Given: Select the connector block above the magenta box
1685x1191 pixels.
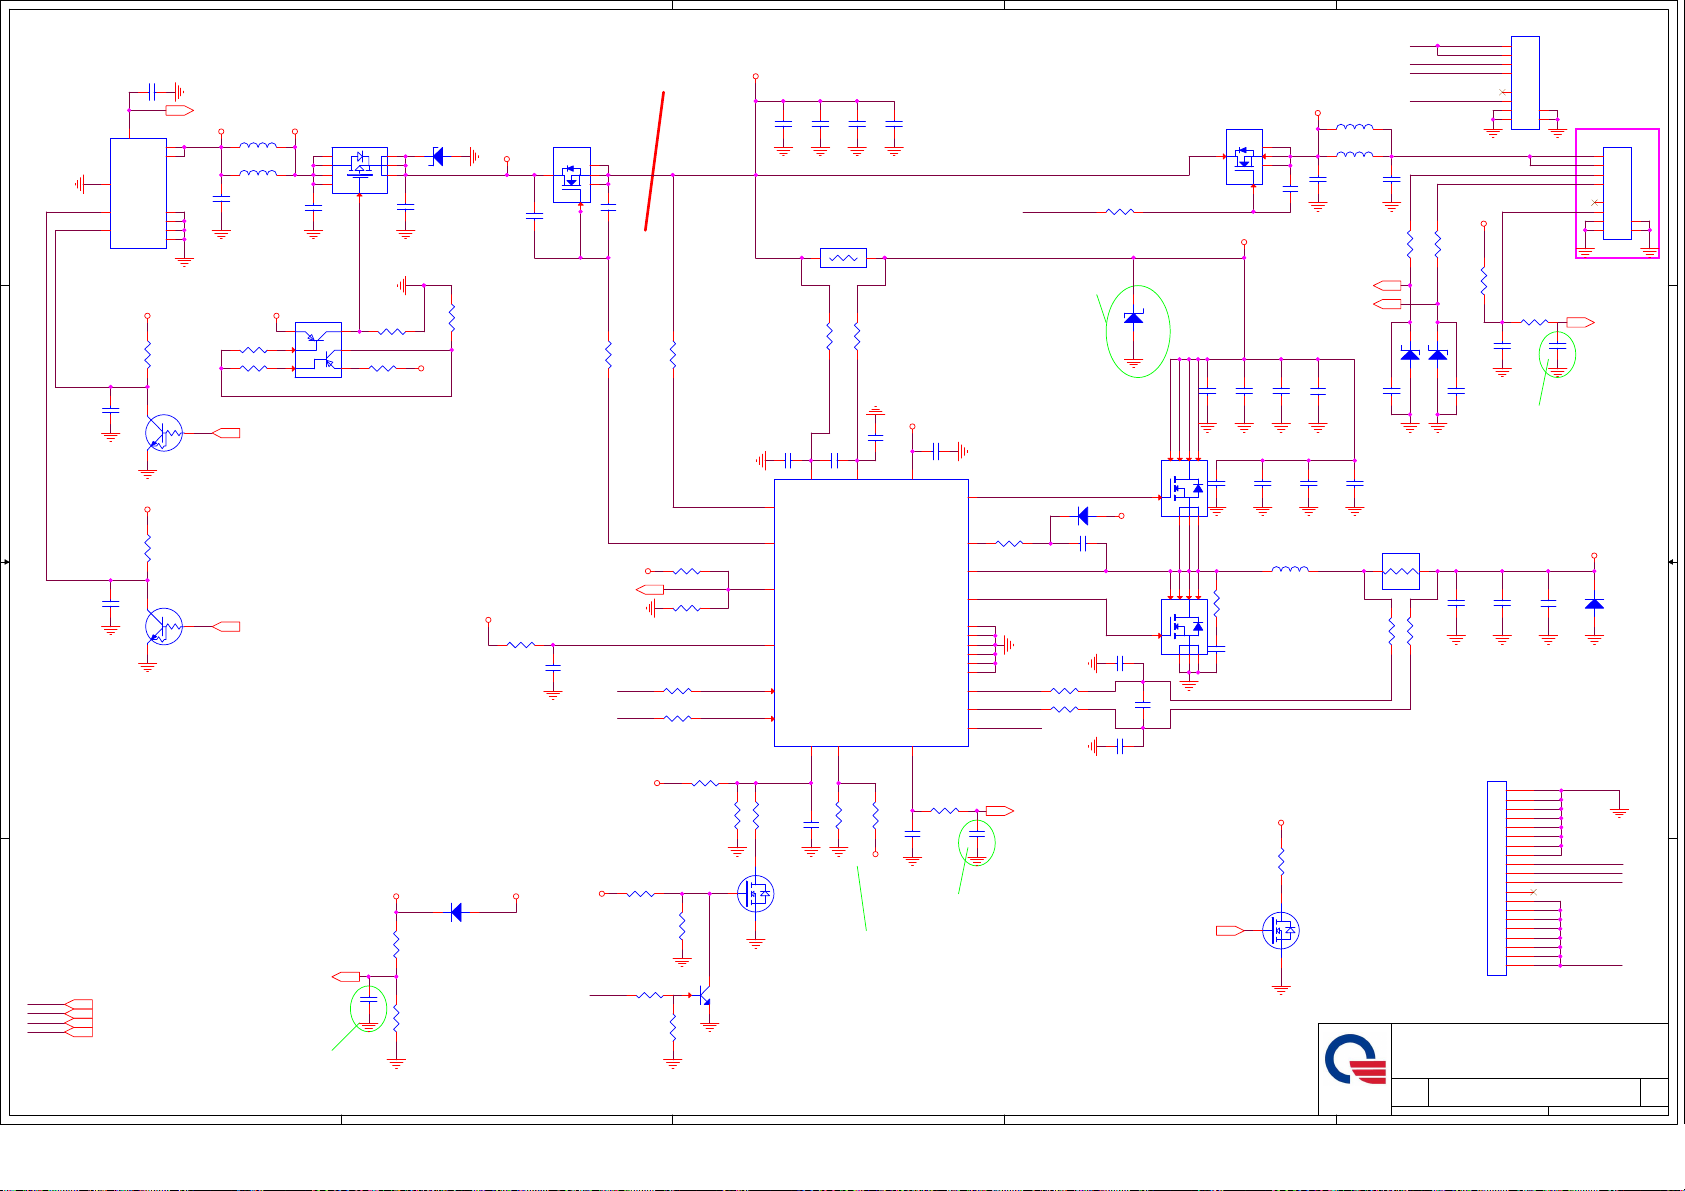Looking at the screenshot, I should pyautogui.click(x=1525, y=83).
